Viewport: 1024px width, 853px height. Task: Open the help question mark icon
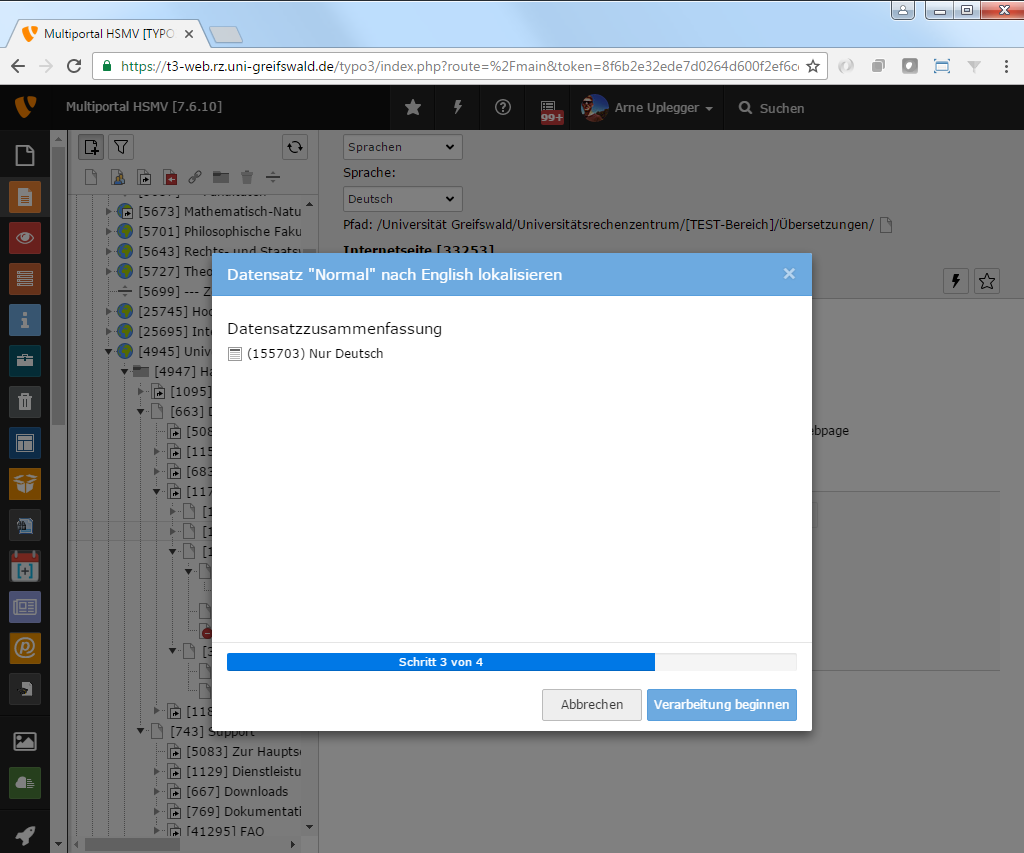[x=503, y=108]
